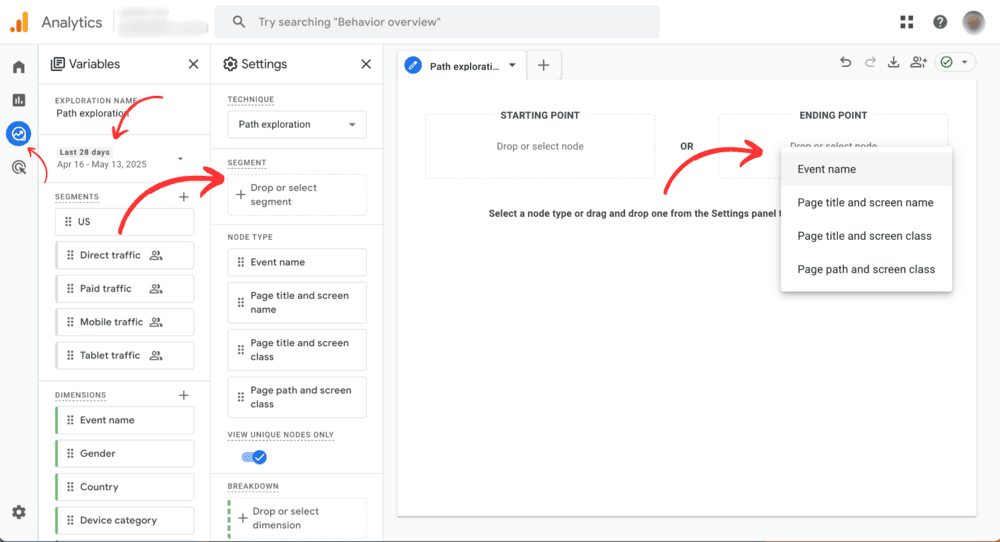Screen dimensions: 1000x542
Task: Click the Starting Point drop or select node
Action: (x=540, y=146)
